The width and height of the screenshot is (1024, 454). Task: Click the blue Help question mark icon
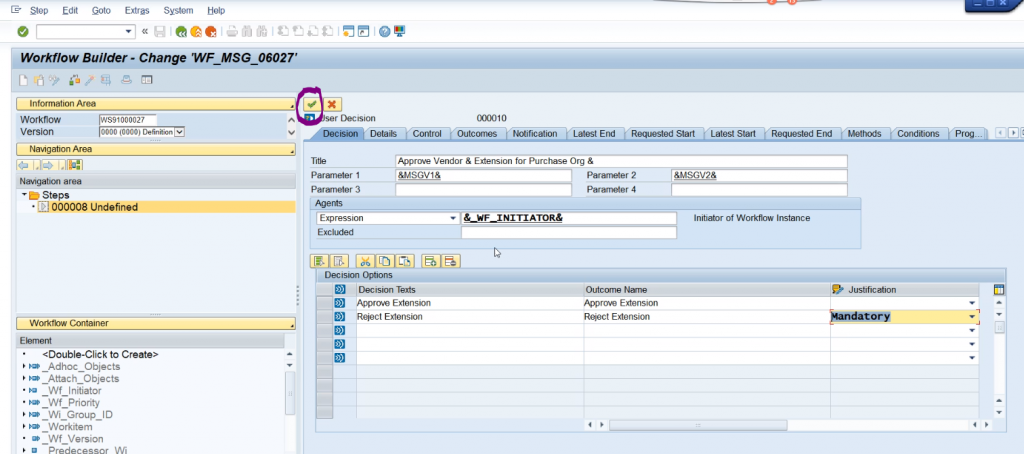coord(385,31)
